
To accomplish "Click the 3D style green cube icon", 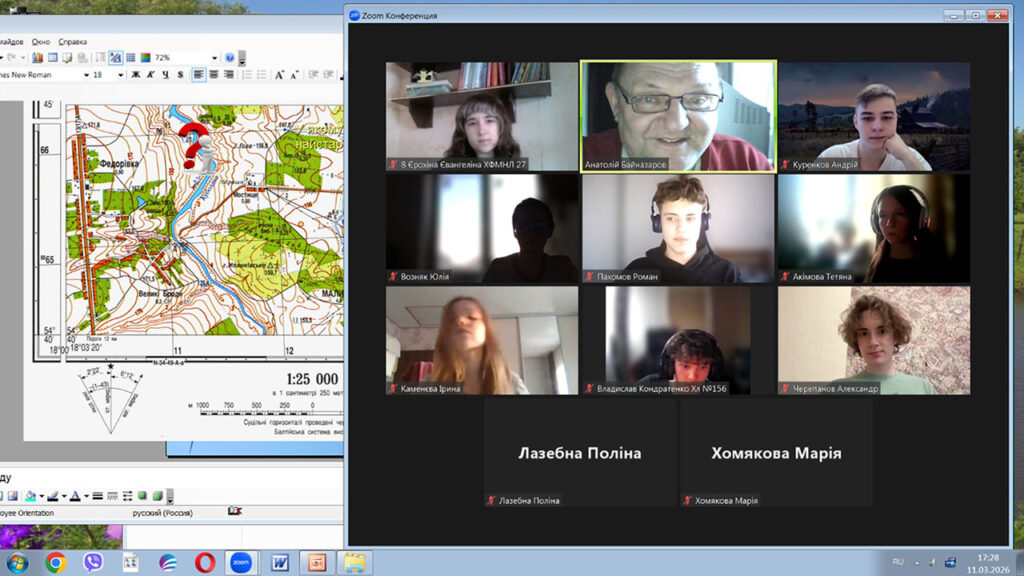I will tap(157, 496).
